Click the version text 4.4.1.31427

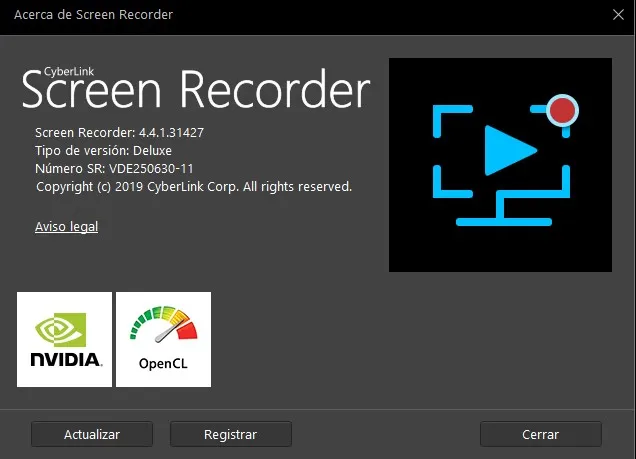click(x=171, y=133)
